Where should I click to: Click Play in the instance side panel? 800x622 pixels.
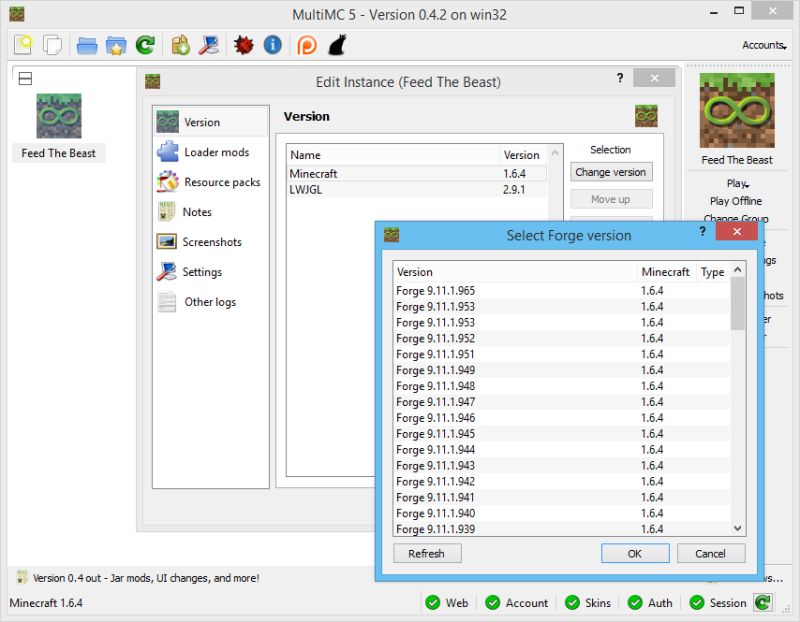(736, 183)
